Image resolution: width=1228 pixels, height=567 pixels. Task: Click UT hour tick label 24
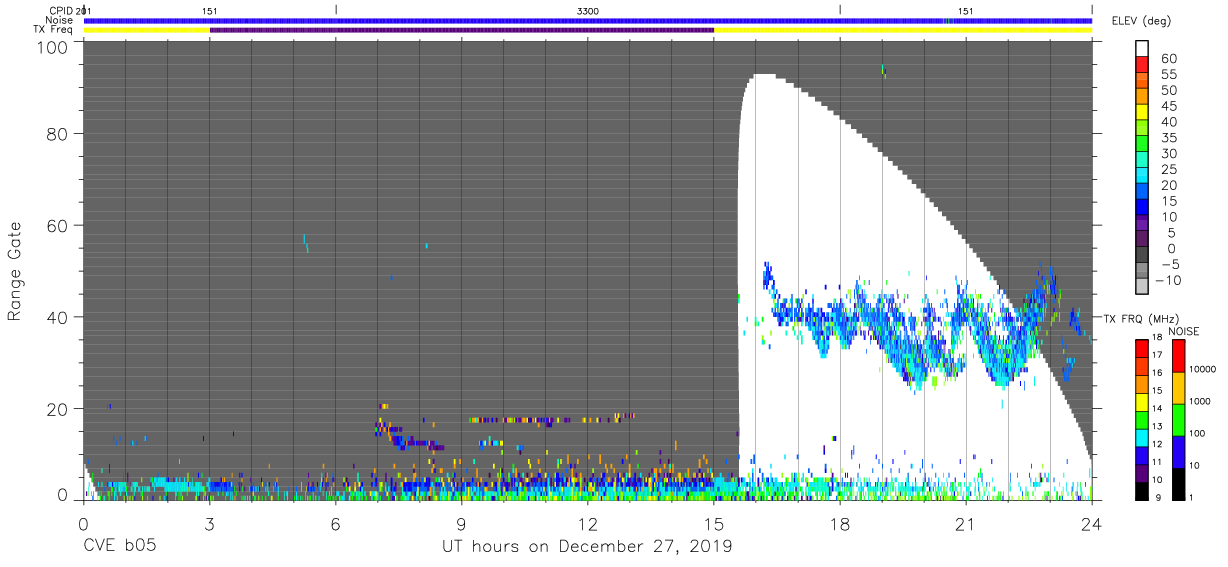pyautogui.click(x=1092, y=524)
